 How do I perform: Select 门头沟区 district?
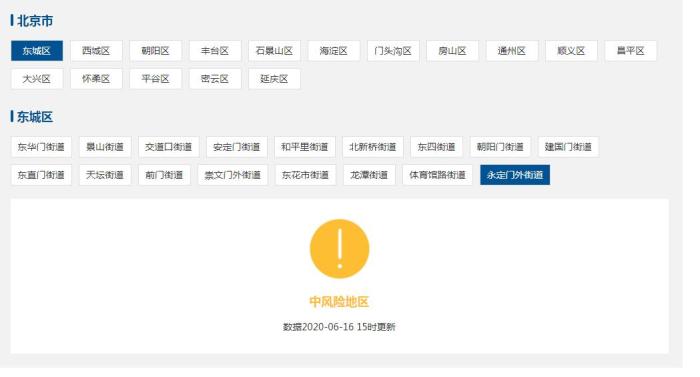(x=393, y=51)
